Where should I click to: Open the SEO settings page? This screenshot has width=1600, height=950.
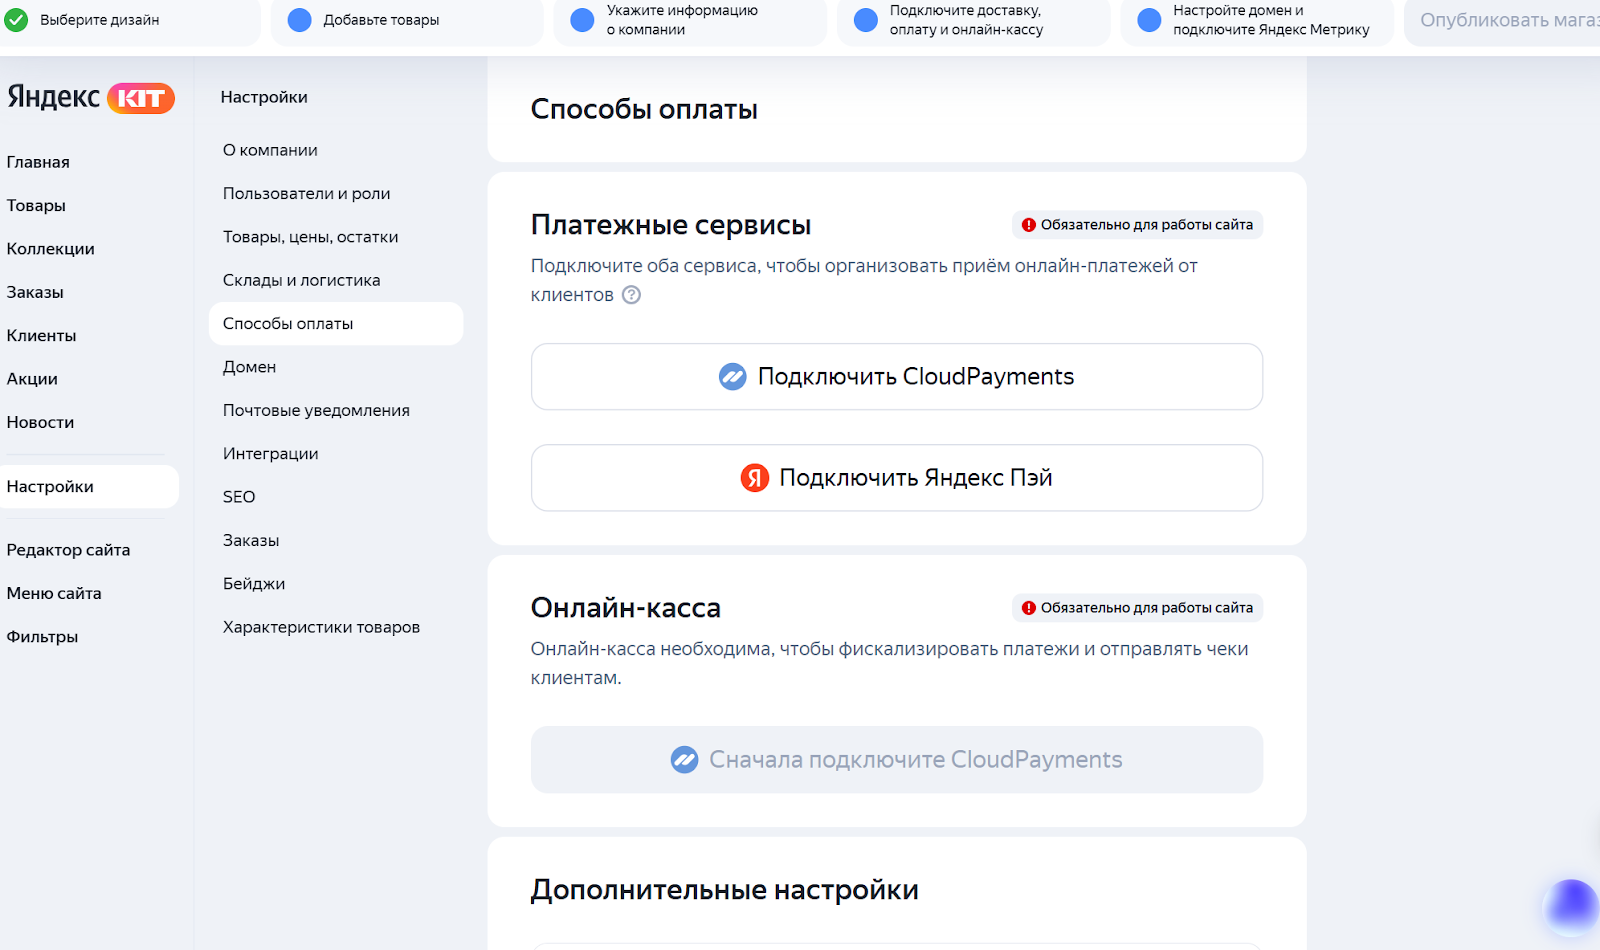239,497
